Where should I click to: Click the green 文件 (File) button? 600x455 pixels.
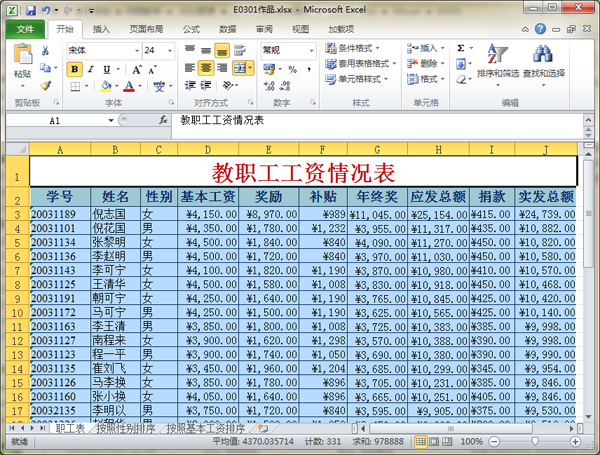[x=24, y=29]
